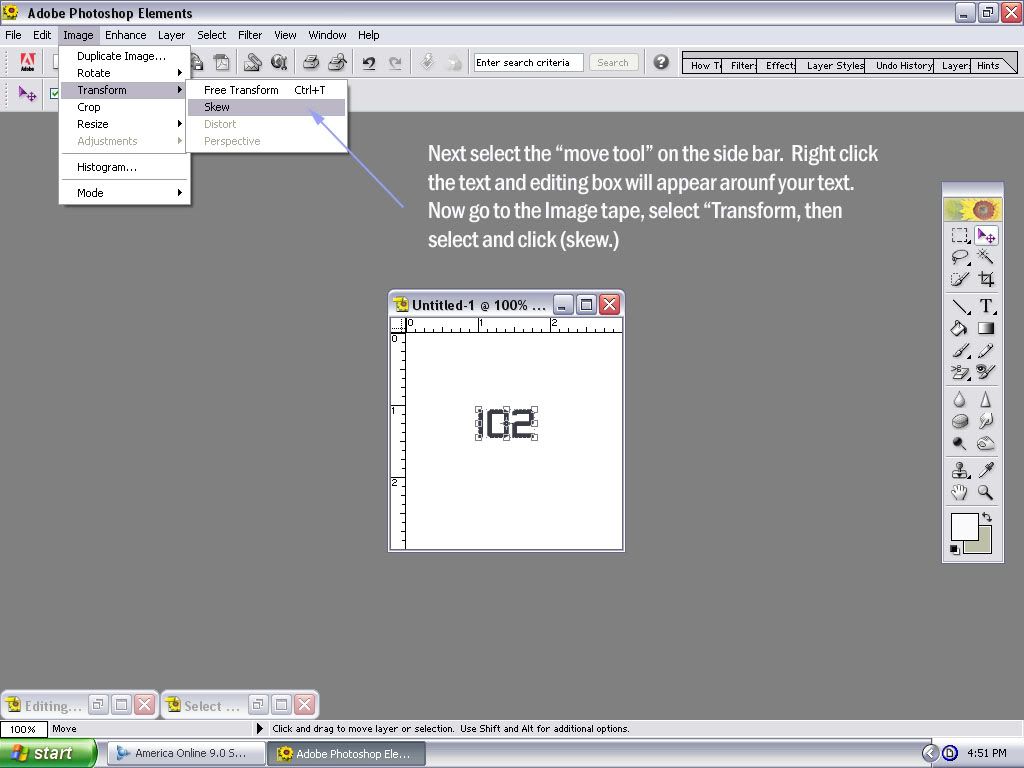Choose Free Transform from the submenu
The image size is (1024, 768).
[x=266, y=90]
